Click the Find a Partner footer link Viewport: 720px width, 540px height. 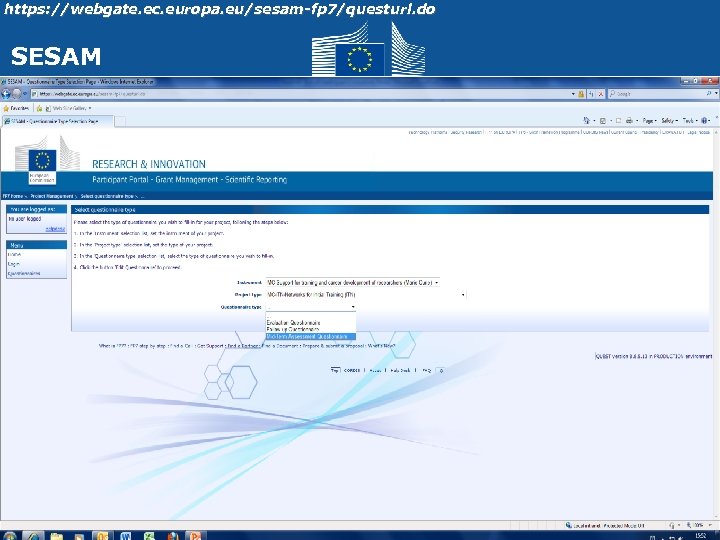click(x=244, y=346)
